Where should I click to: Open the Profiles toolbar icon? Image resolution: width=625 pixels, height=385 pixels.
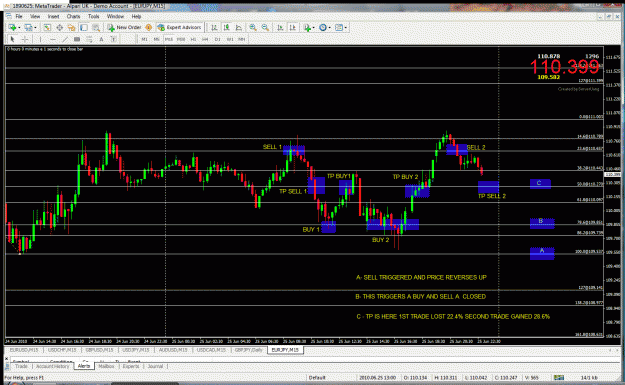(x=28, y=28)
